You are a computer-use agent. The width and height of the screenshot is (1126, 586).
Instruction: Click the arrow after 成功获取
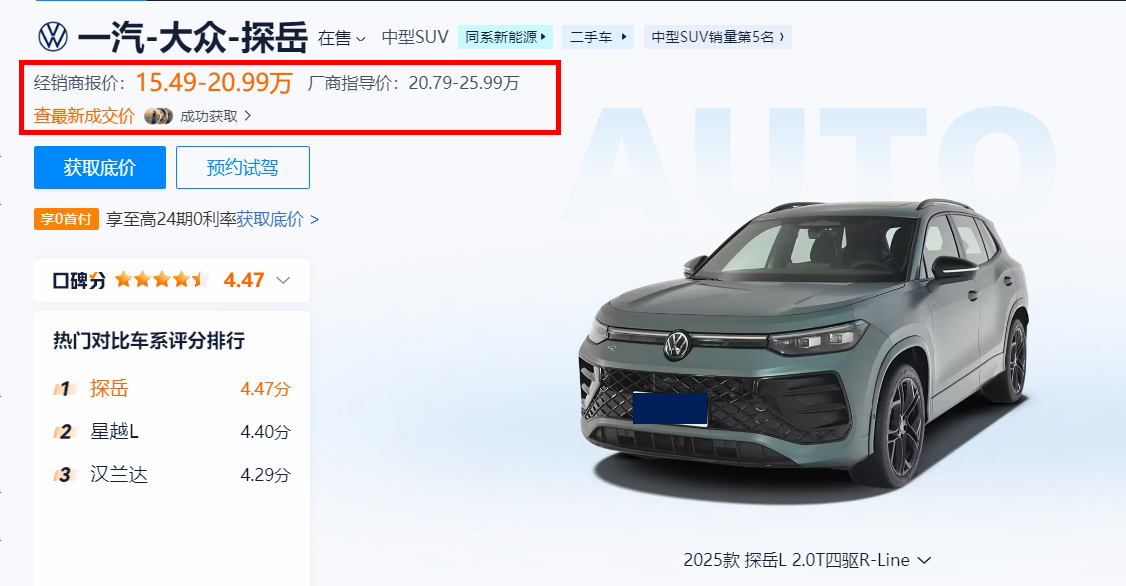coord(248,116)
